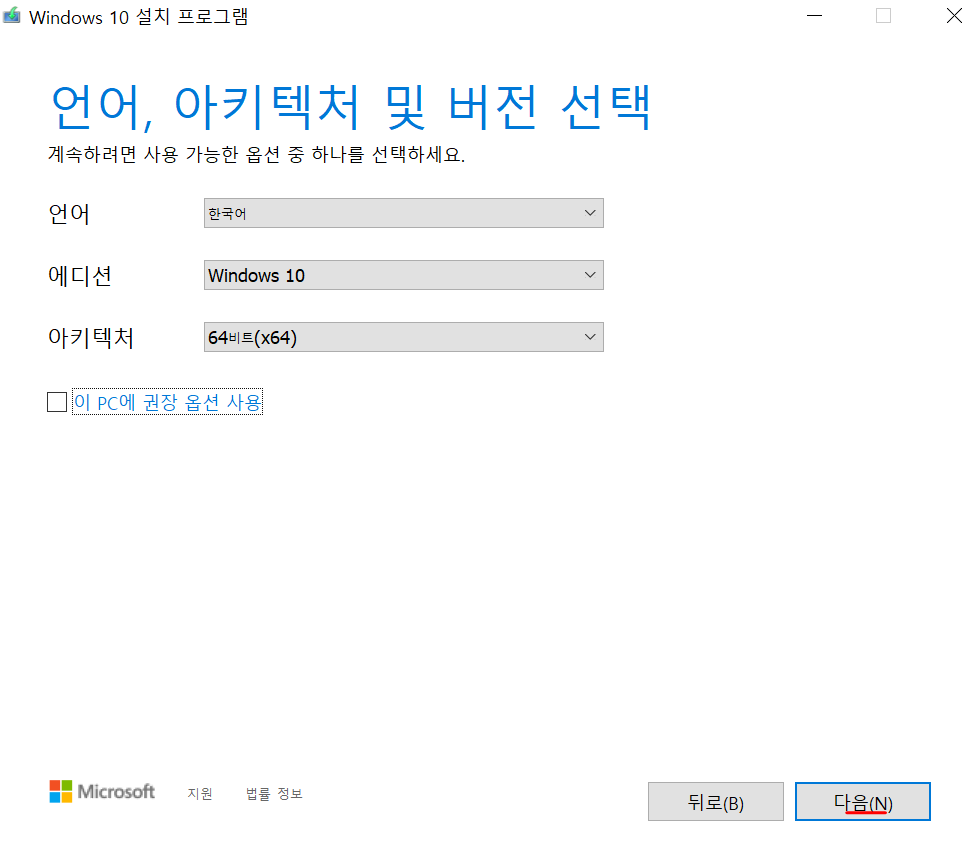Open the 에디션 dropdown showing Windows 10
The height and width of the screenshot is (851, 965).
404,275
